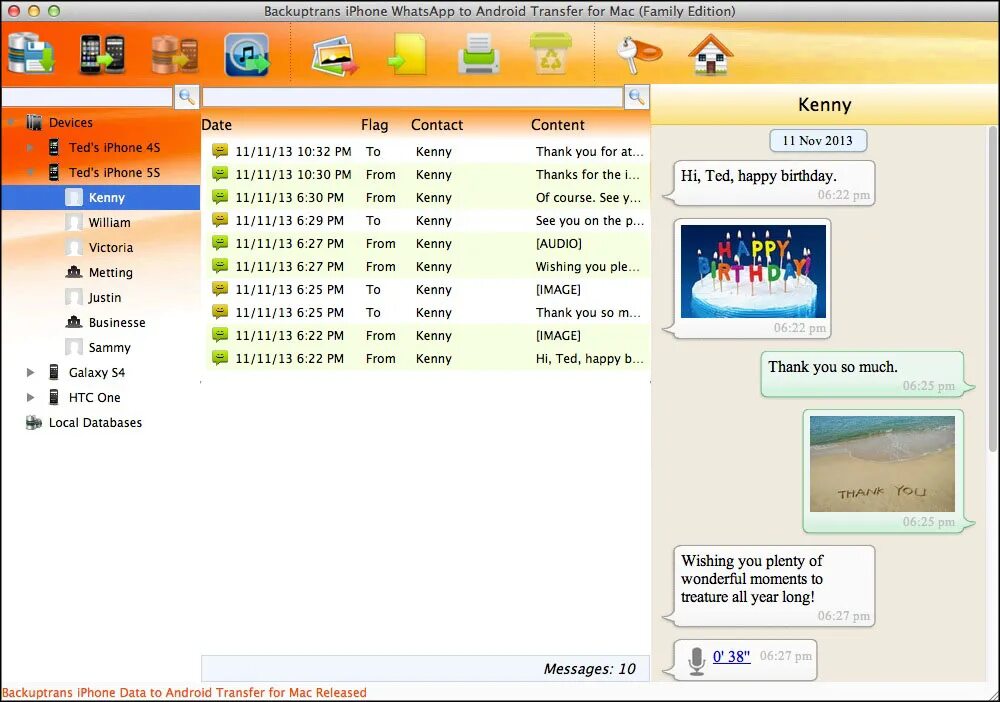Open the Thank You beach image thumbnail

(882, 464)
